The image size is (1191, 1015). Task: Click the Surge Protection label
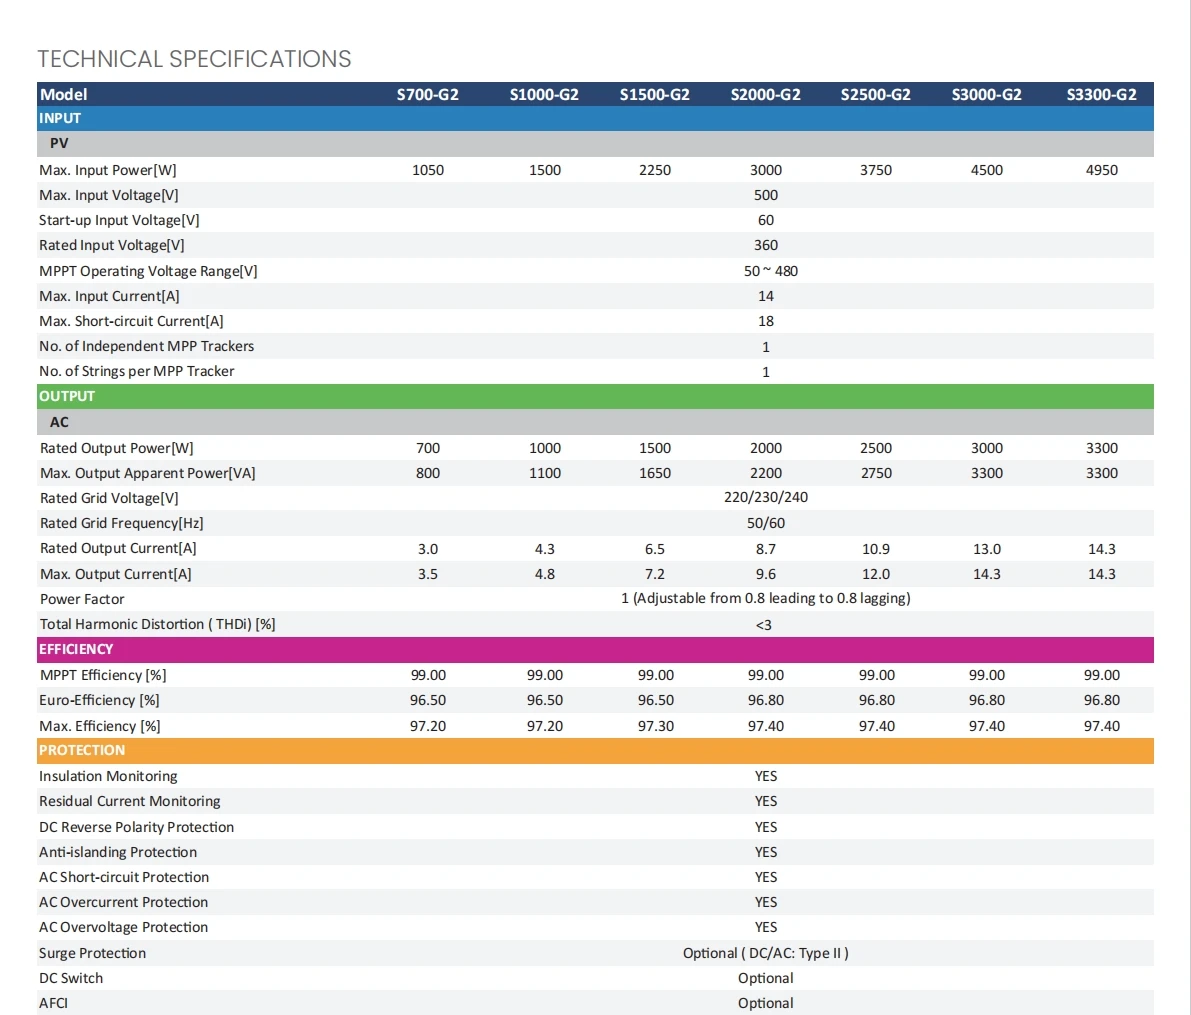point(93,953)
